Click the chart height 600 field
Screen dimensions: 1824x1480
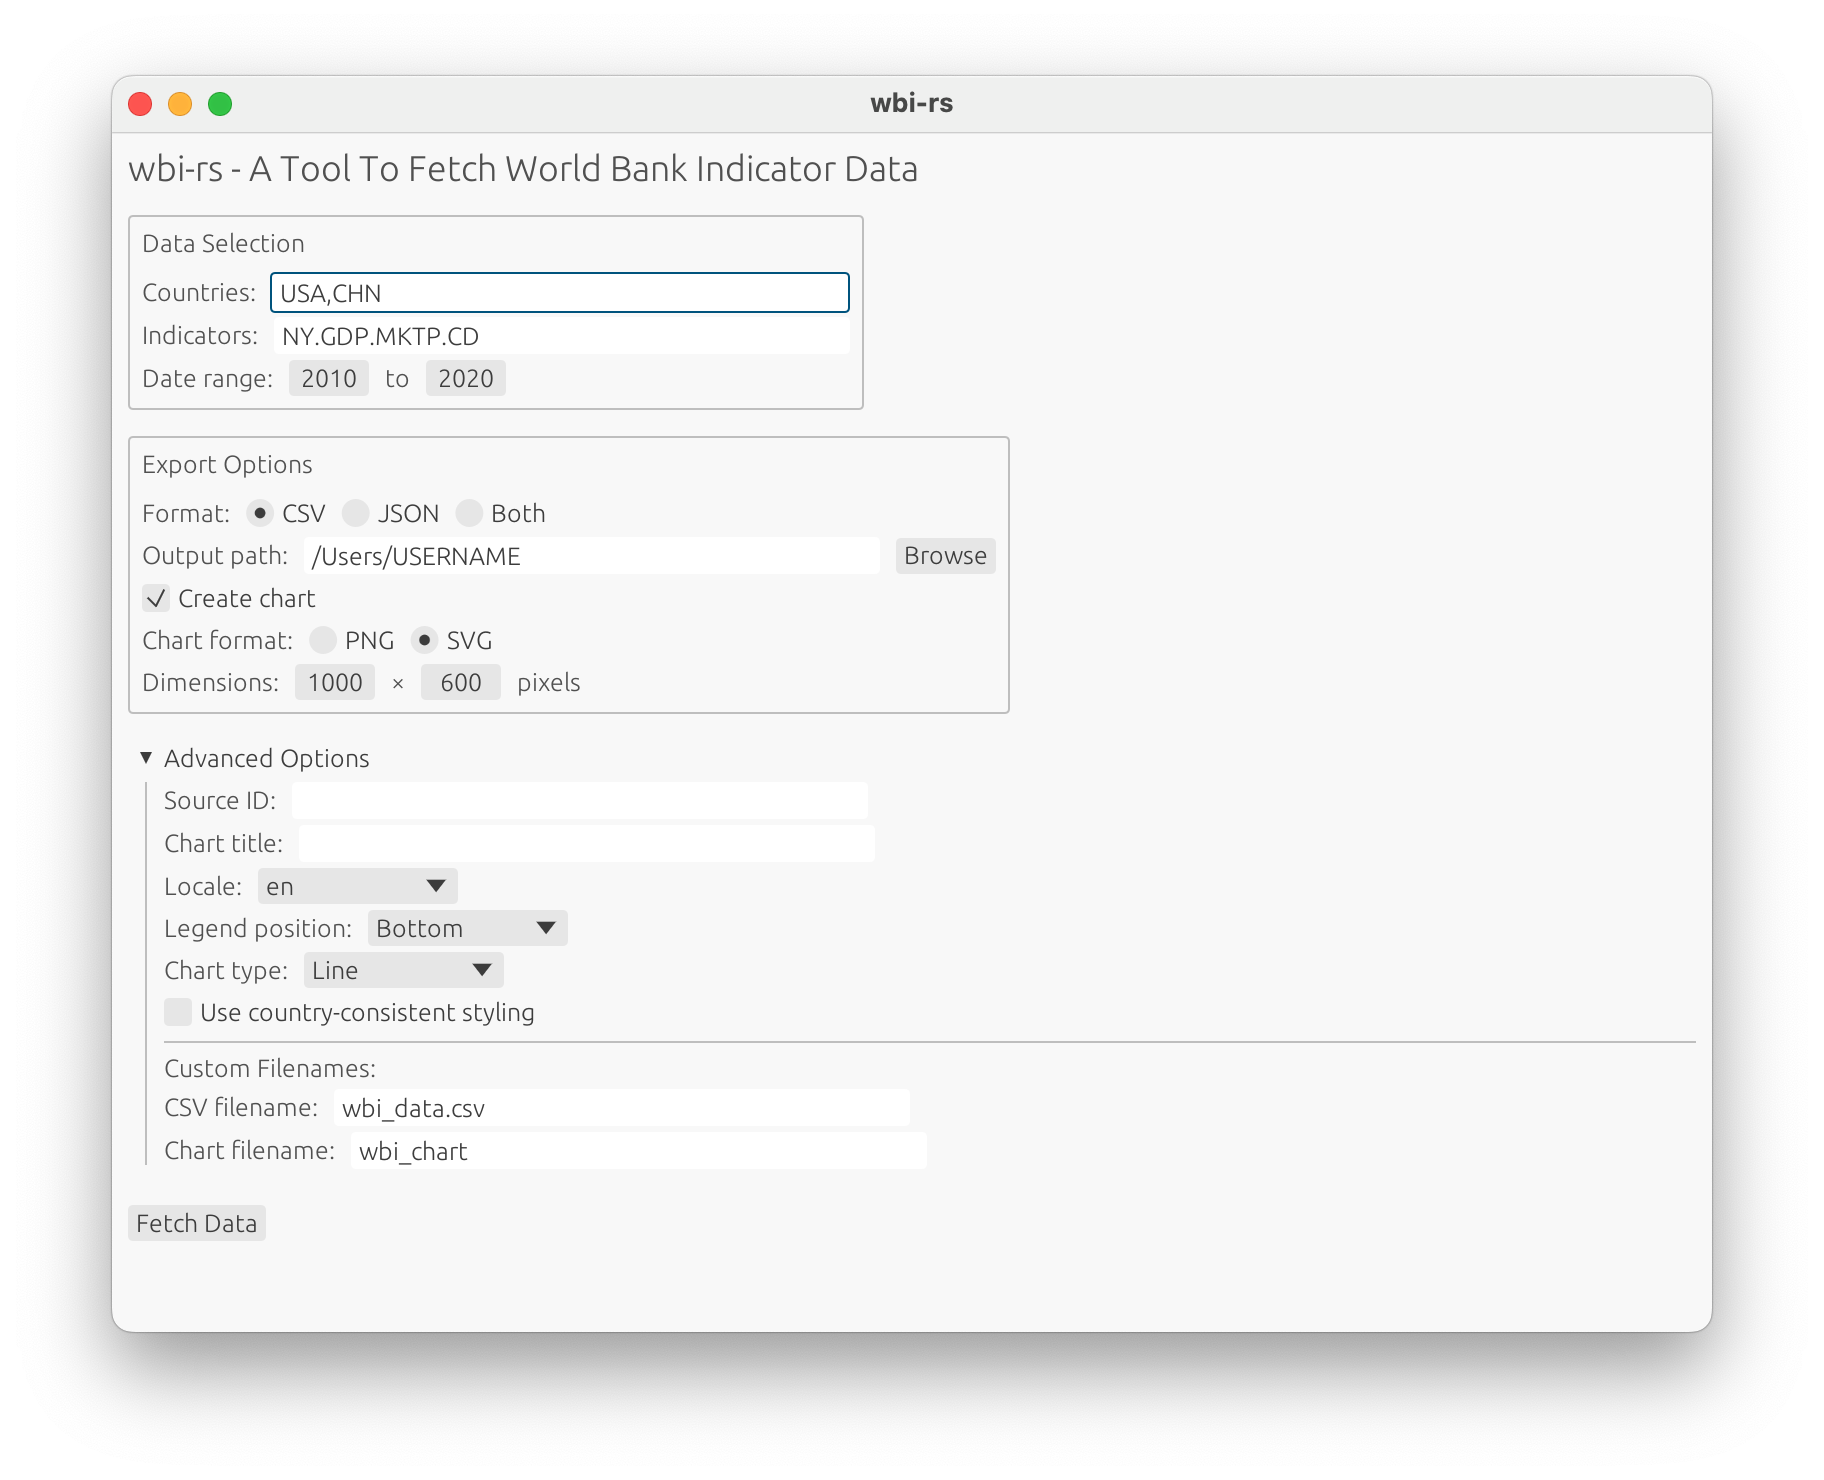[x=461, y=682]
